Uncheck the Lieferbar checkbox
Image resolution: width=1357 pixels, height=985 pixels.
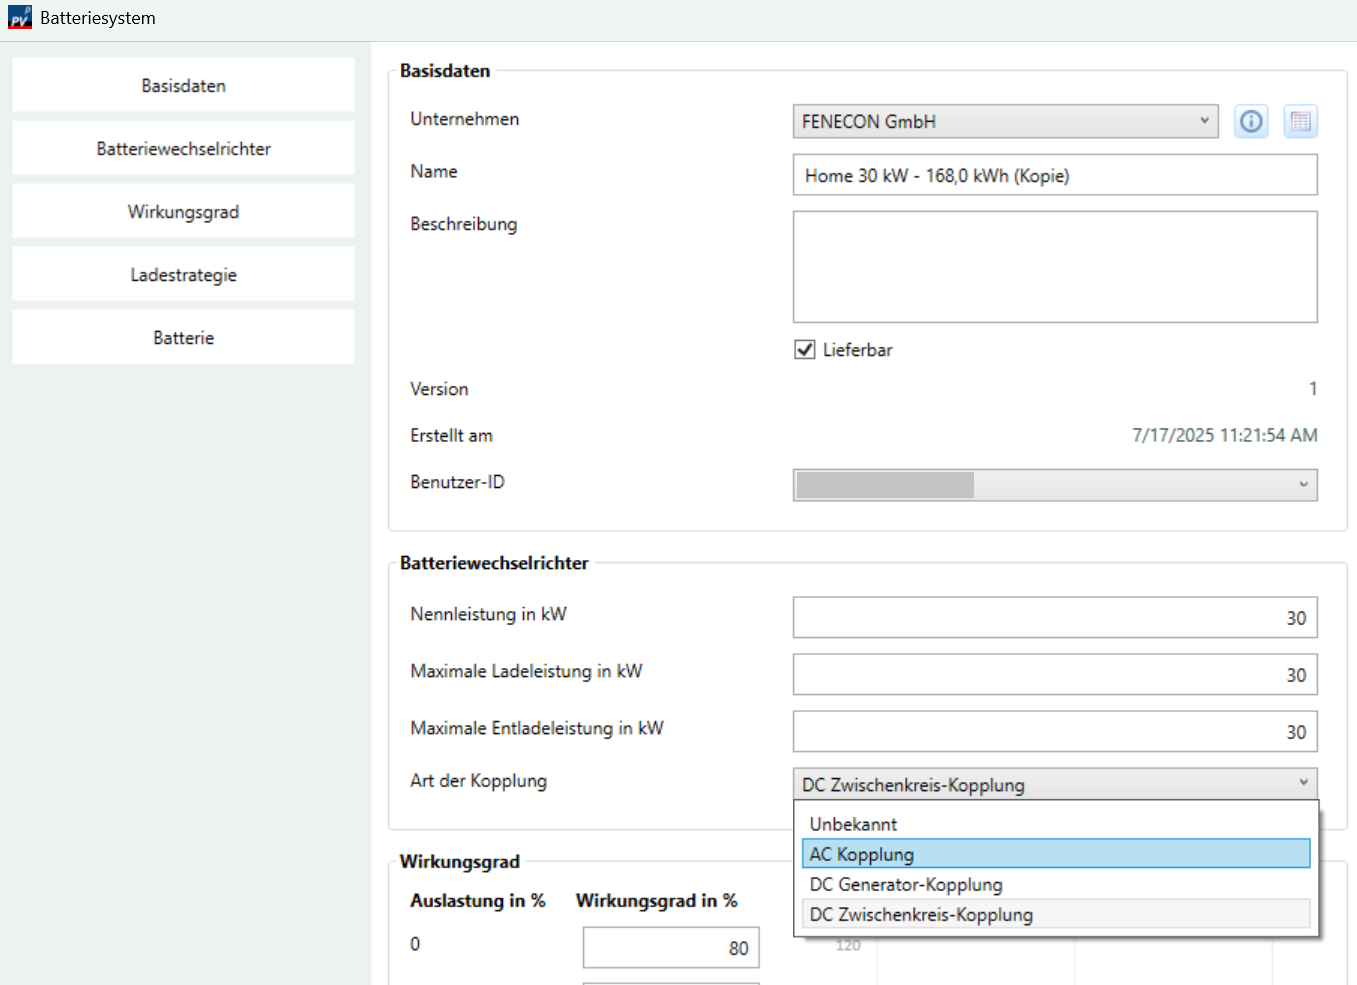pyautogui.click(x=805, y=350)
